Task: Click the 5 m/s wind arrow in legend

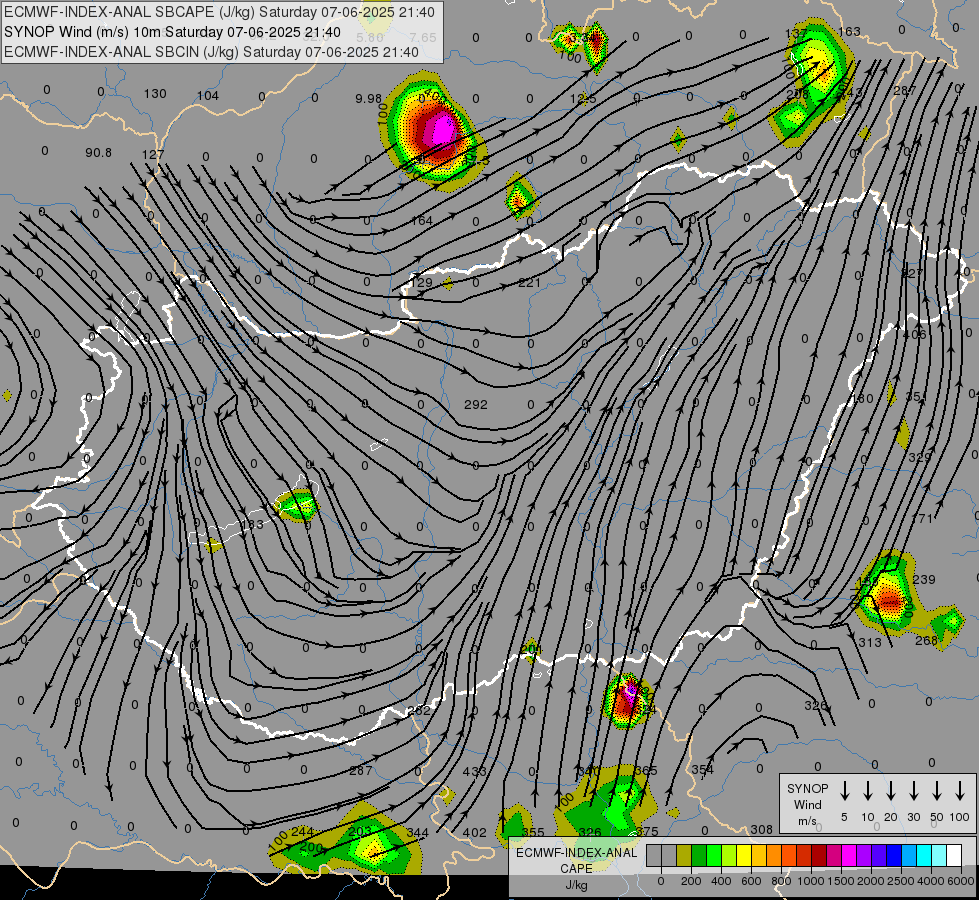Action: pyautogui.click(x=844, y=791)
